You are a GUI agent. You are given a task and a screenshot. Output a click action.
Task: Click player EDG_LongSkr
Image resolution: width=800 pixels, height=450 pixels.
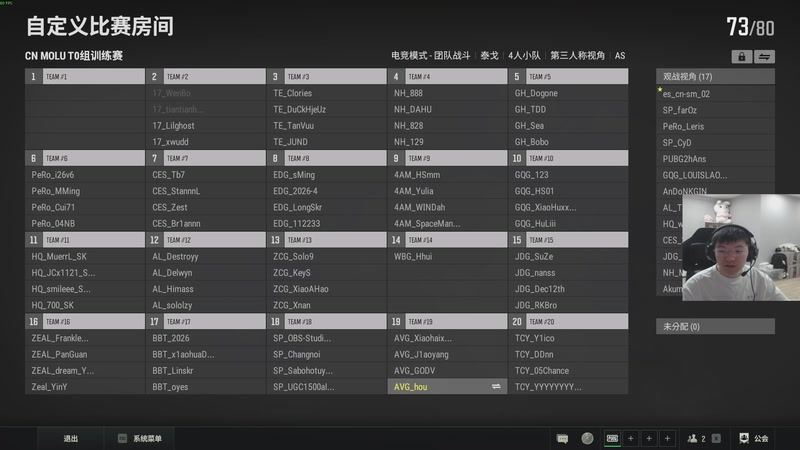[x=327, y=207]
